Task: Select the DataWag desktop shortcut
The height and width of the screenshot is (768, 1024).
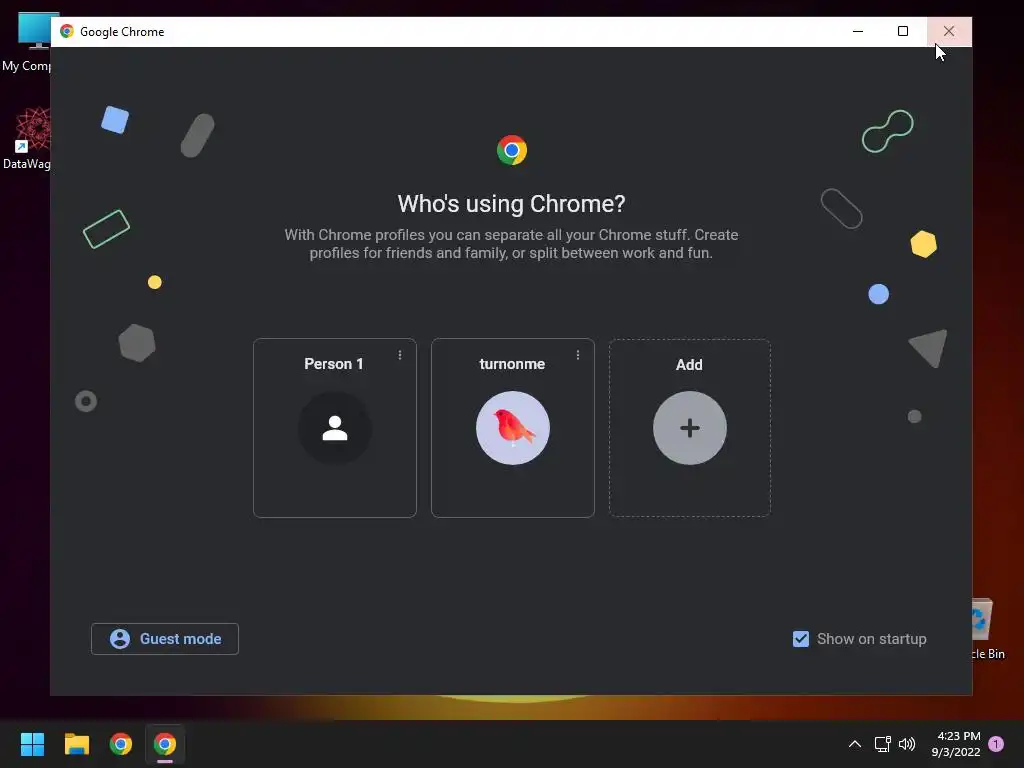Action: point(26,139)
